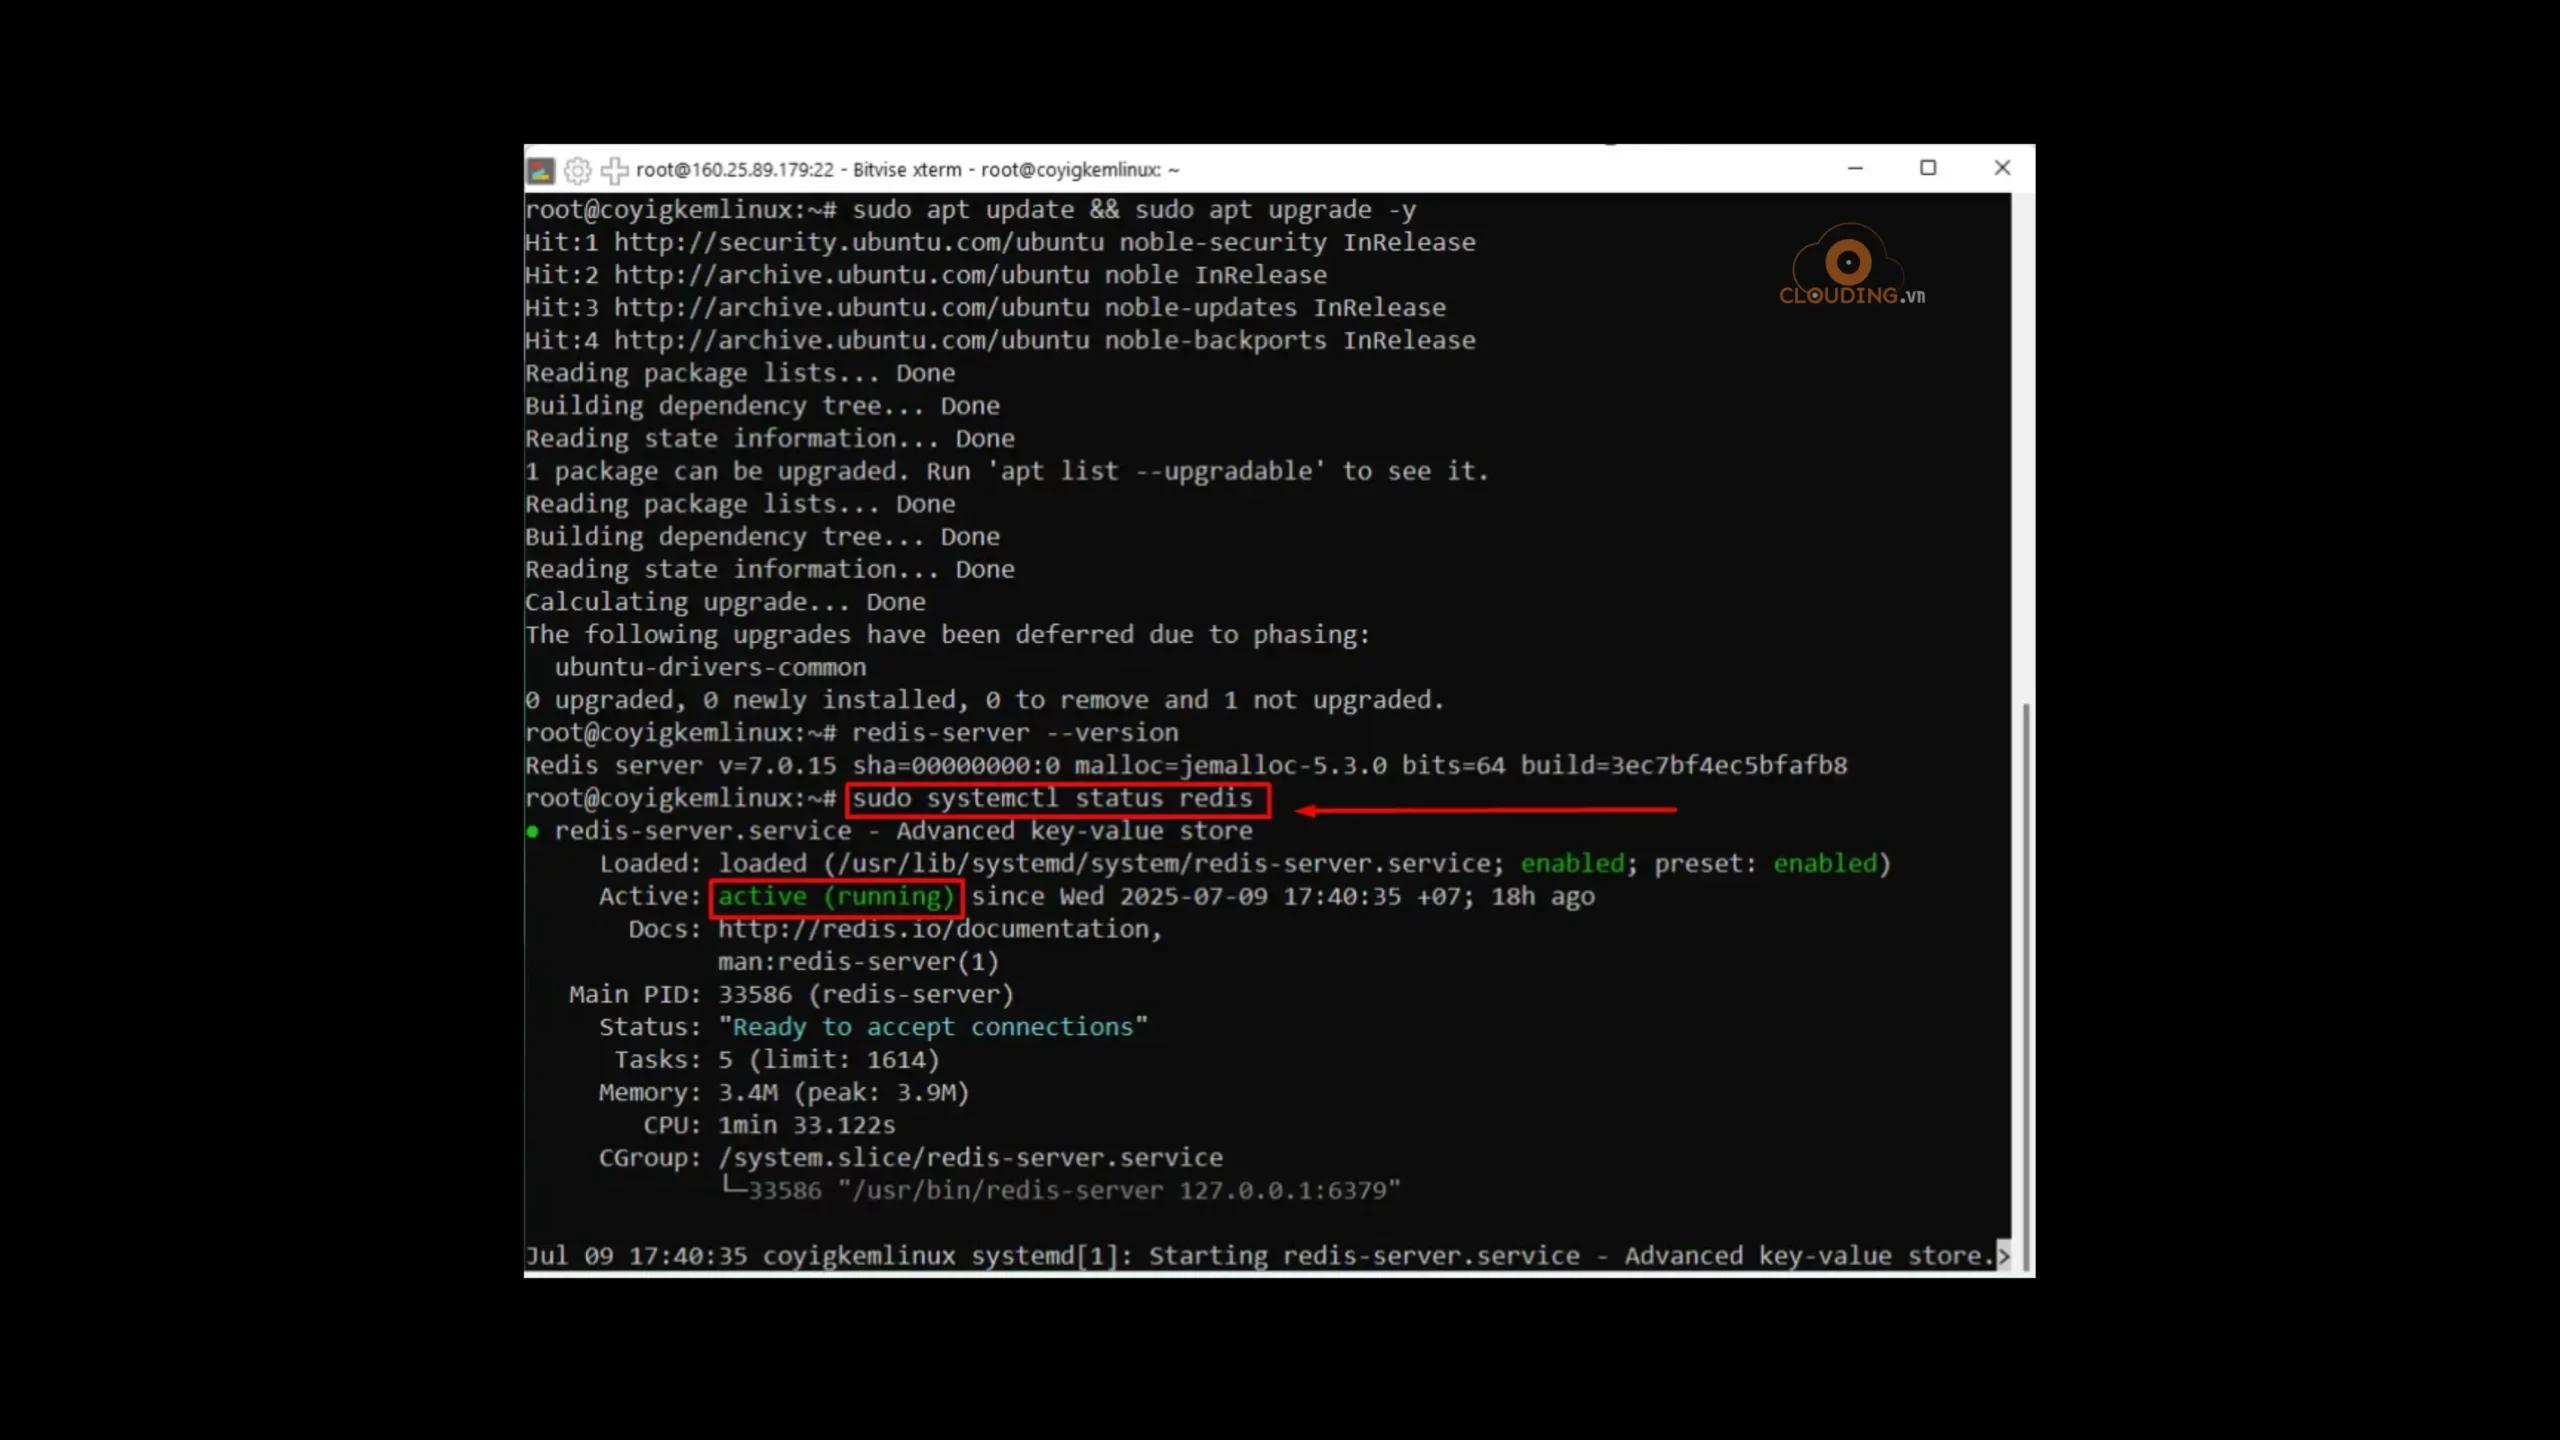
Task: Click the plus-shaped new window icon
Action: click(615, 170)
